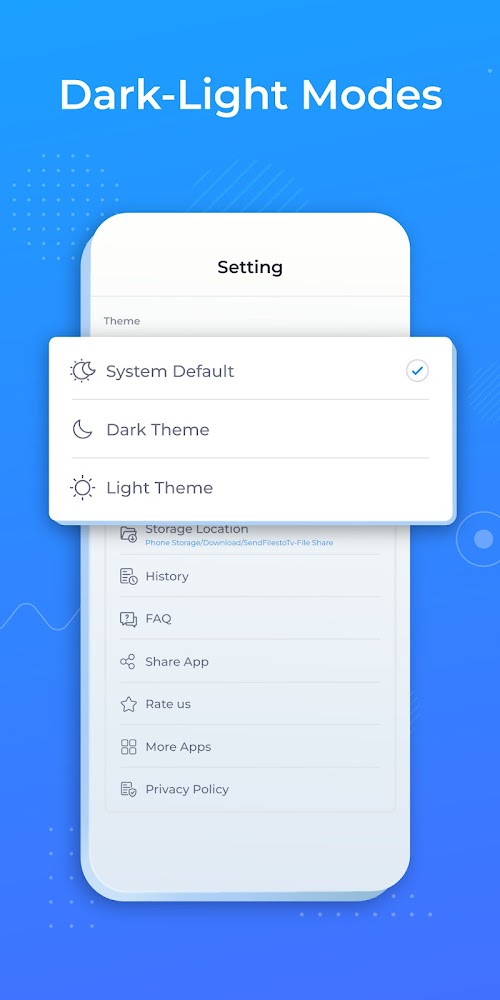The height and width of the screenshot is (1000, 500).
Task: Open the FAQ entry
Action: coord(249,619)
